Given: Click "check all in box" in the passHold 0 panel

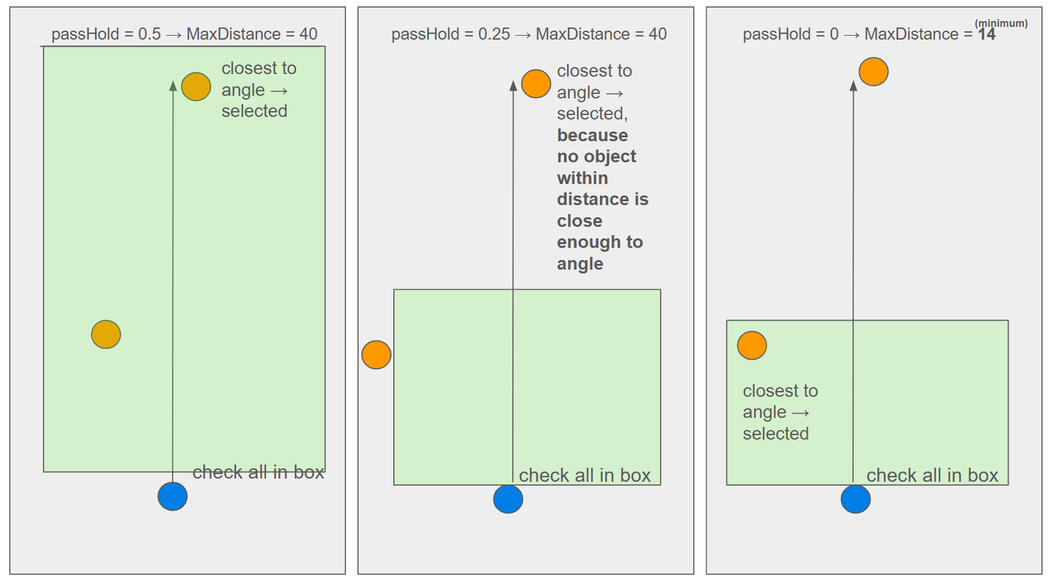Looking at the screenshot, I should (x=932, y=475).
